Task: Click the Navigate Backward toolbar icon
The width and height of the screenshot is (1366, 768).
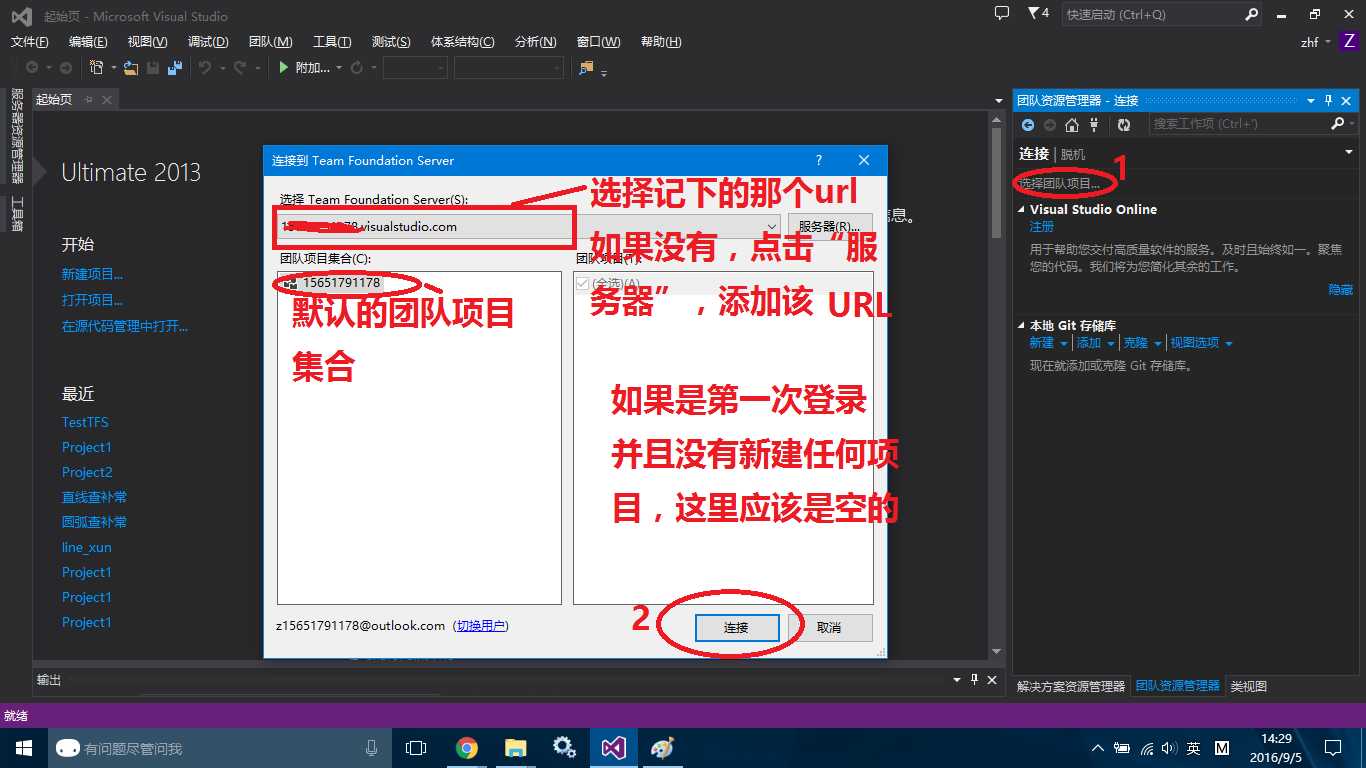Action: [32, 67]
